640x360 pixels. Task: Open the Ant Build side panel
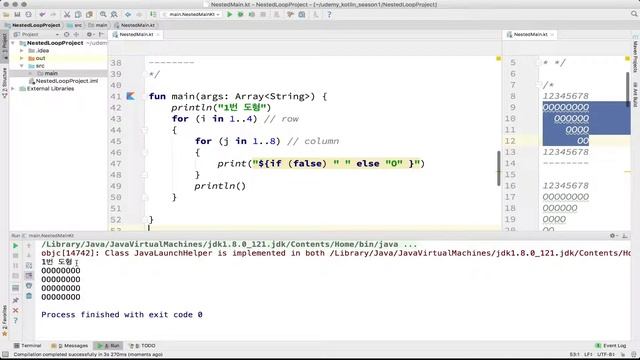636,95
